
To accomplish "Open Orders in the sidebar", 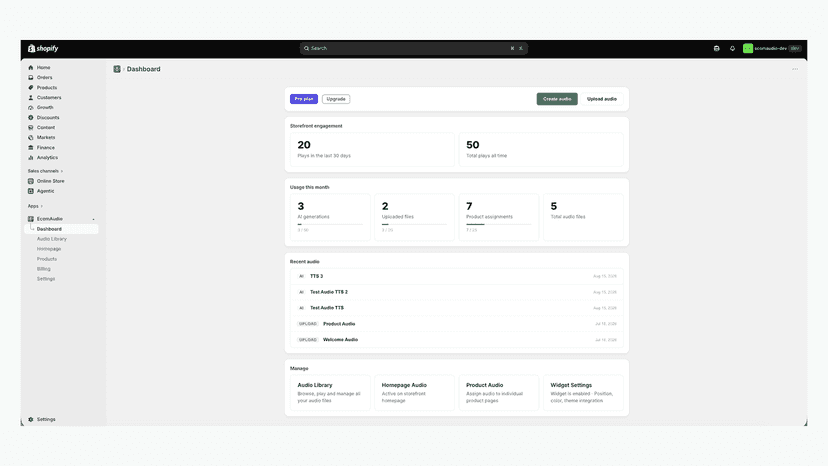I will [44, 78].
